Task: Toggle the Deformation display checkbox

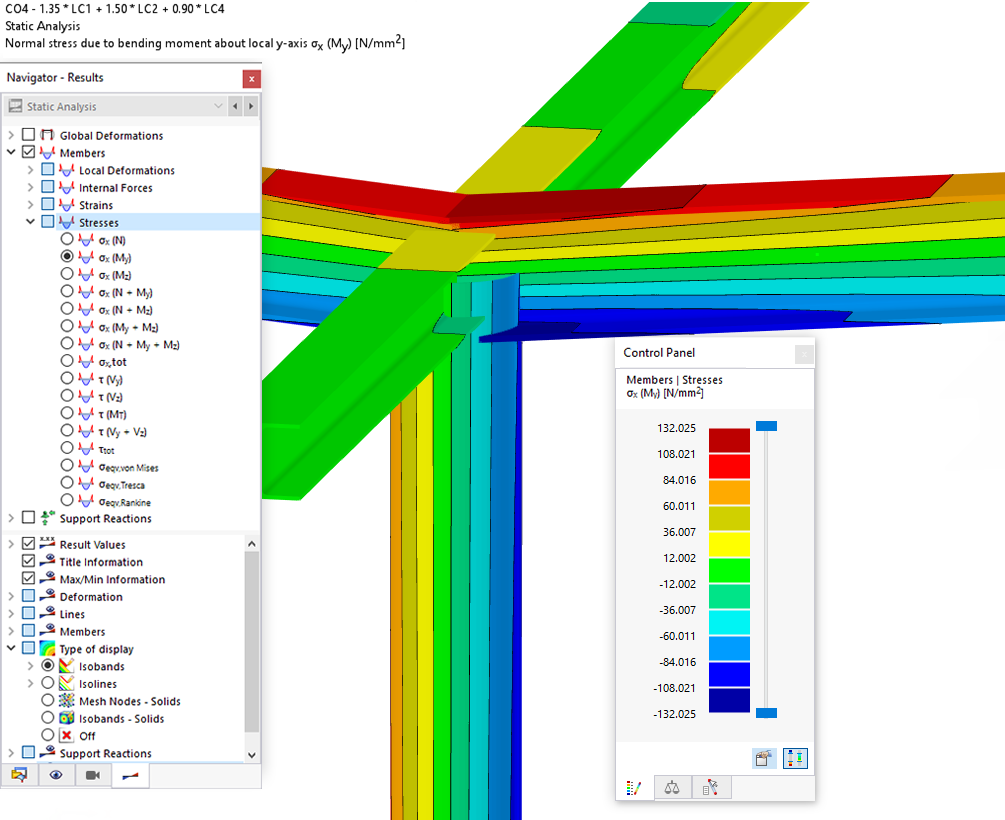Action: (x=28, y=596)
